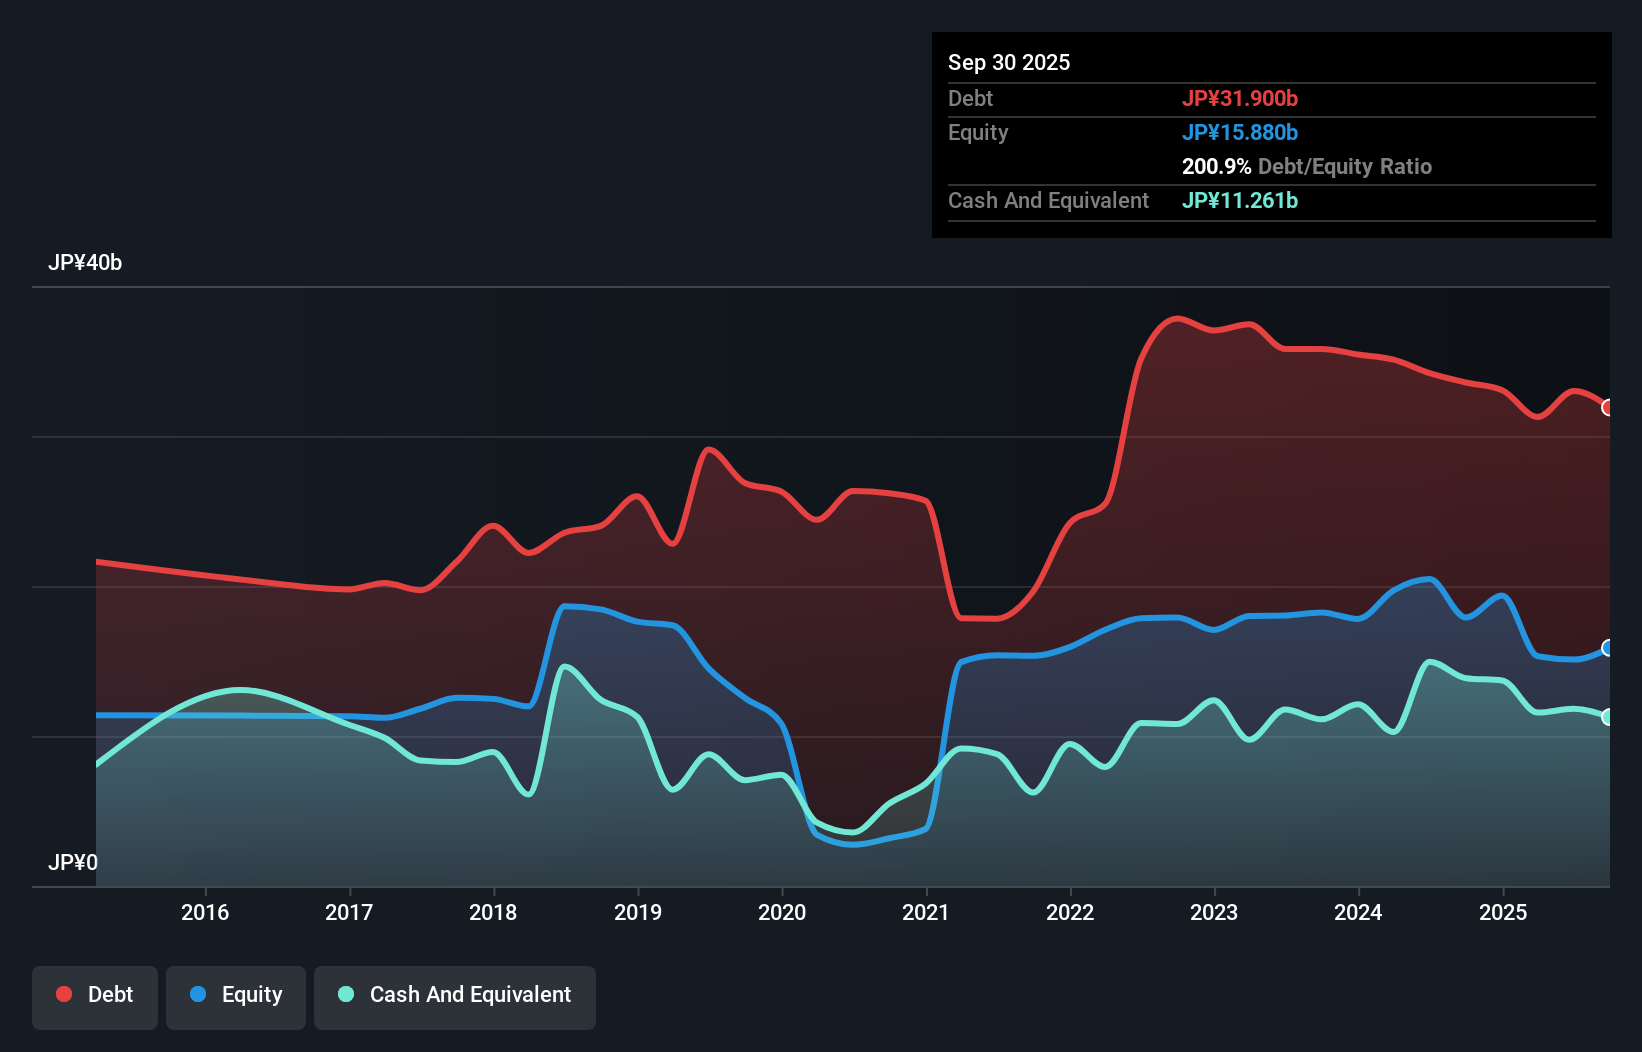Screen dimensions: 1642x1052
Task: Click the teal Cash value JP¥11.261b
Action: (1240, 200)
